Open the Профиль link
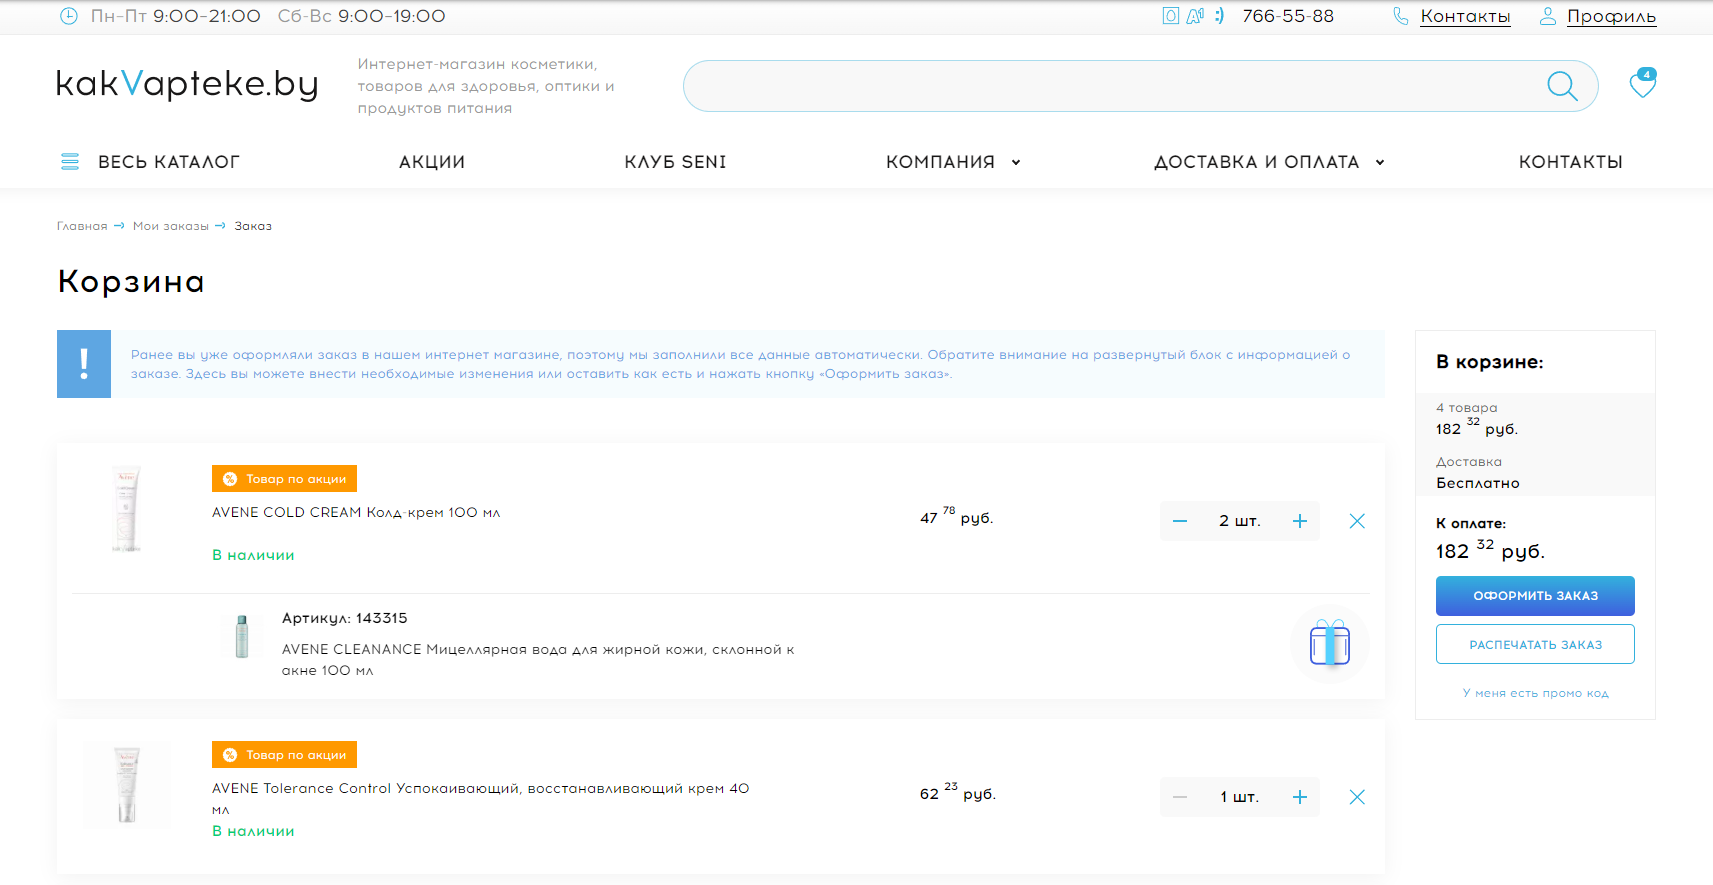This screenshot has height=885, width=1713. (1611, 17)
